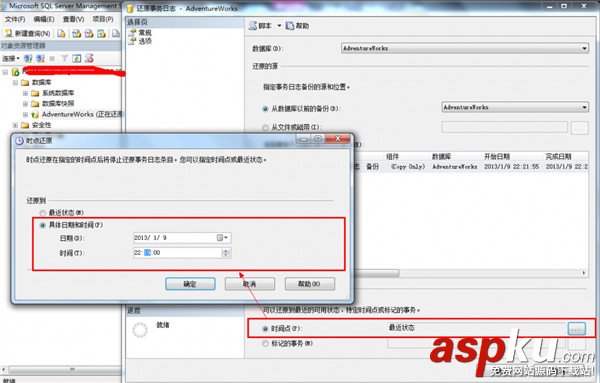Open the previous backup source AdventureWorks dropdown

tap(515, 107)
